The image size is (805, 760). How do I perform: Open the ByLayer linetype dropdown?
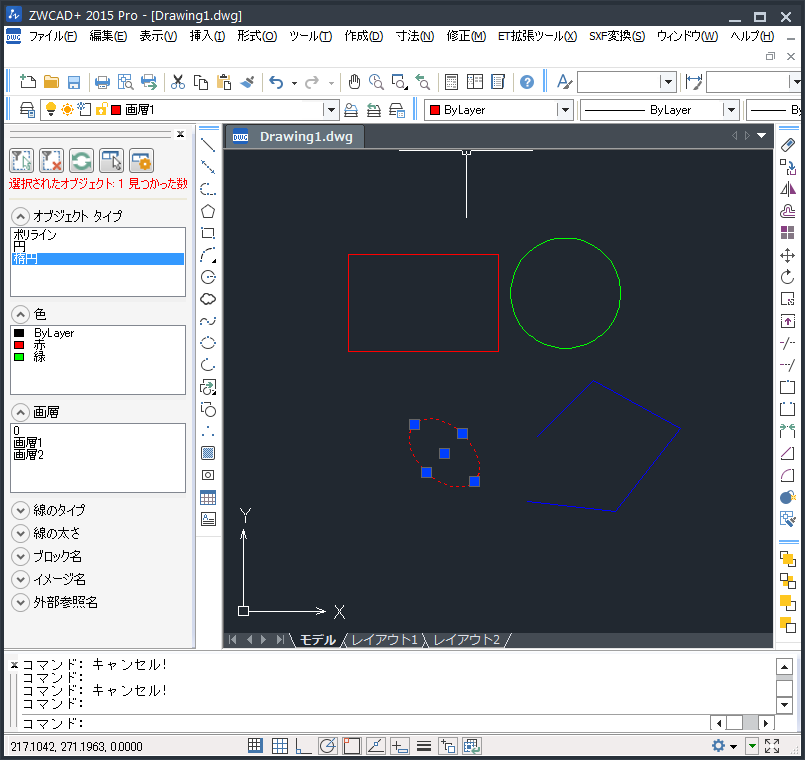[731, 110]
